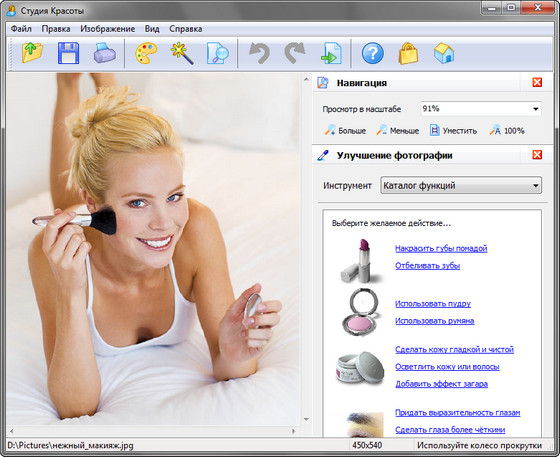Viewport: 560px width, 457px height.
Task: Click the open photo folder icon
Action: 32,53
